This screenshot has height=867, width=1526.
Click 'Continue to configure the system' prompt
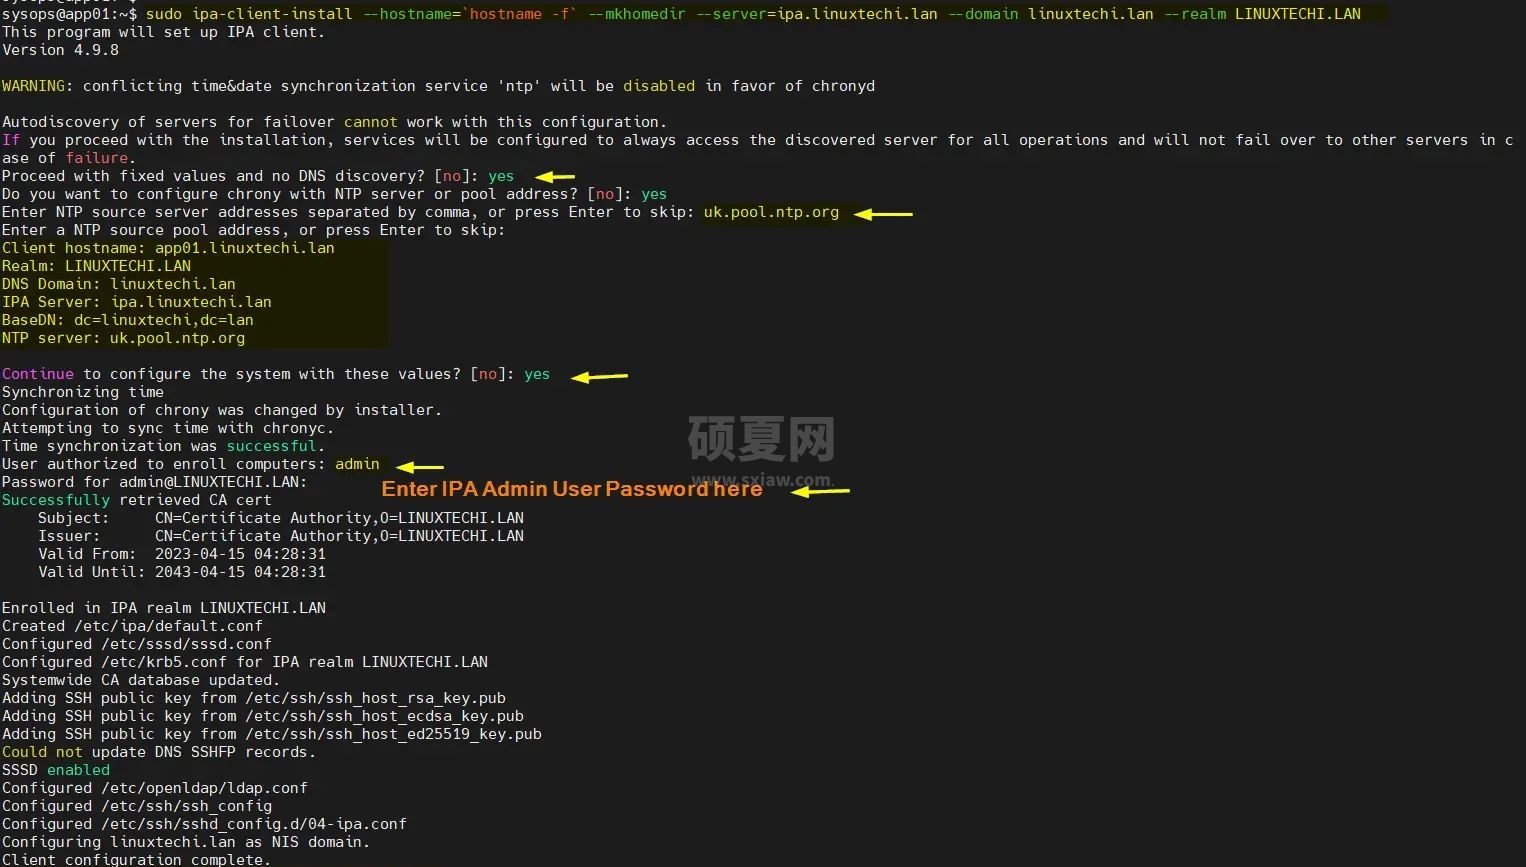276,374
